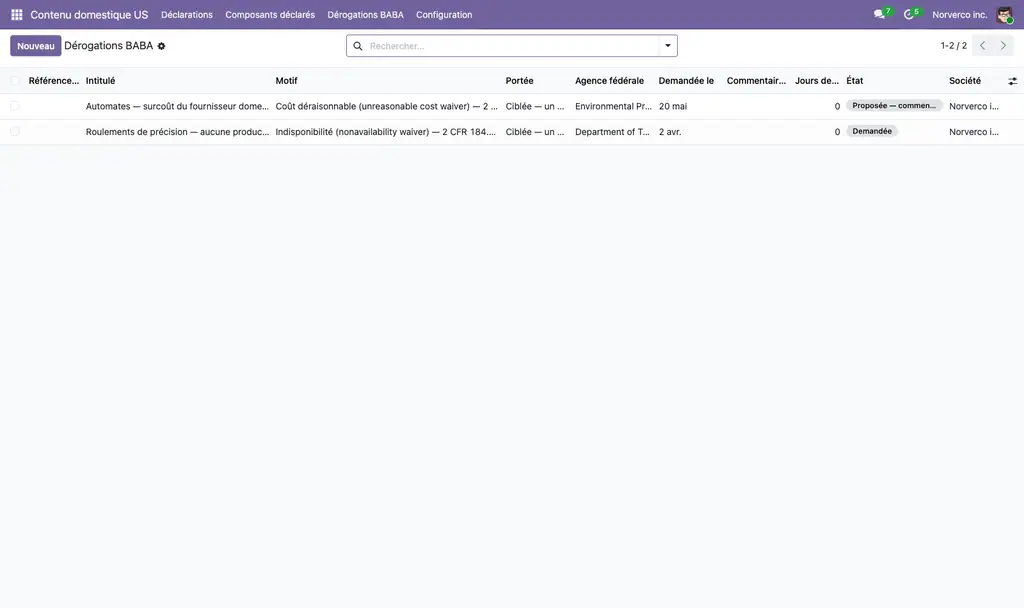This screenshot has width=1024, height=608.
Task: Open the Configuration menu
Action: pyautogui.click(x=444, y=14)
